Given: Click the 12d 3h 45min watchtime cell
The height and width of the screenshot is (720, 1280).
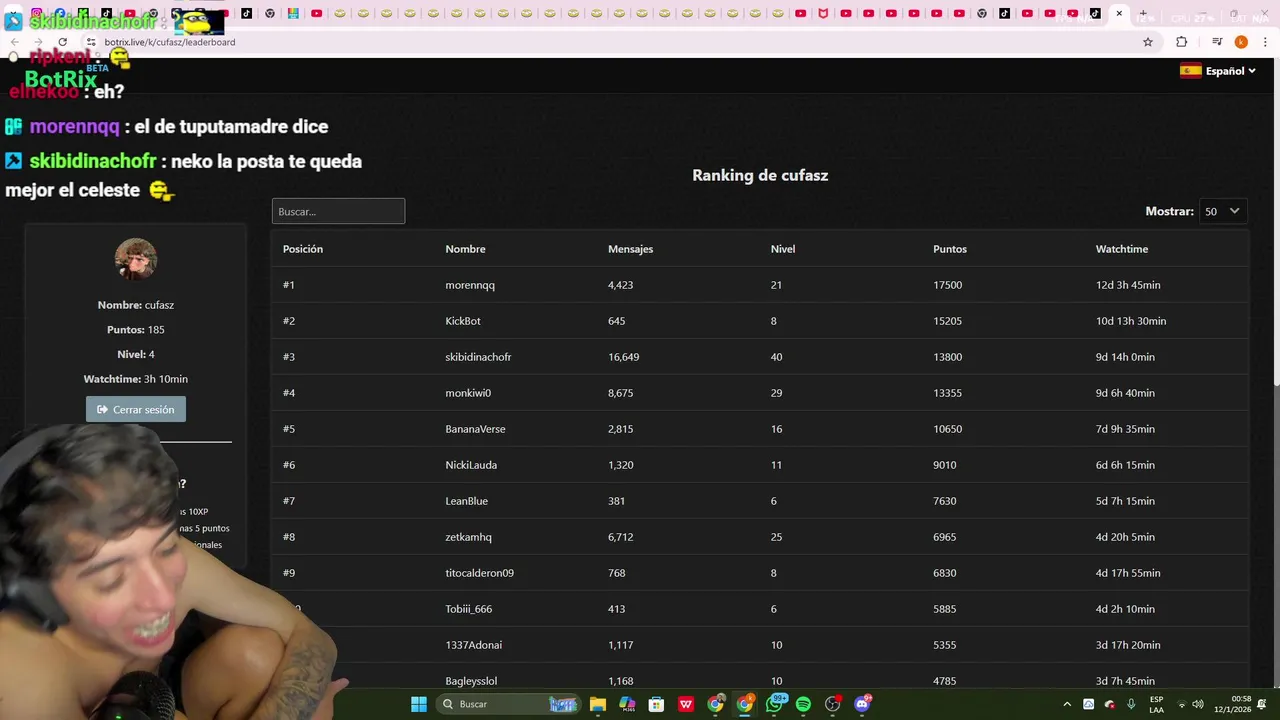Looking at the screenshot, I should click(1128, 285).
